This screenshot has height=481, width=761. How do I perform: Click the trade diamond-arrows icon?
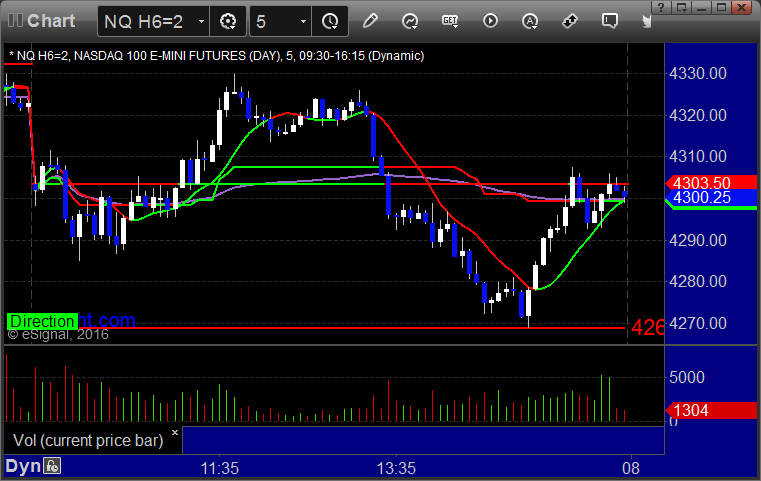pyautogui.click(x=569, y=21)
